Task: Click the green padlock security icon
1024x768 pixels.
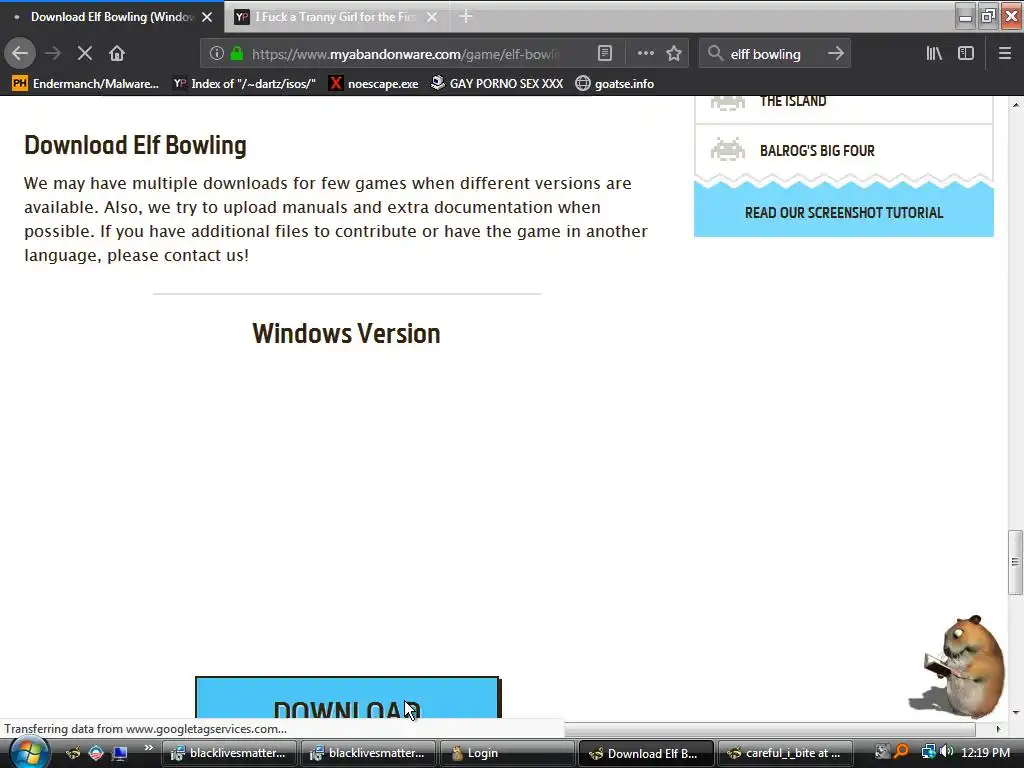Action: 236,54
